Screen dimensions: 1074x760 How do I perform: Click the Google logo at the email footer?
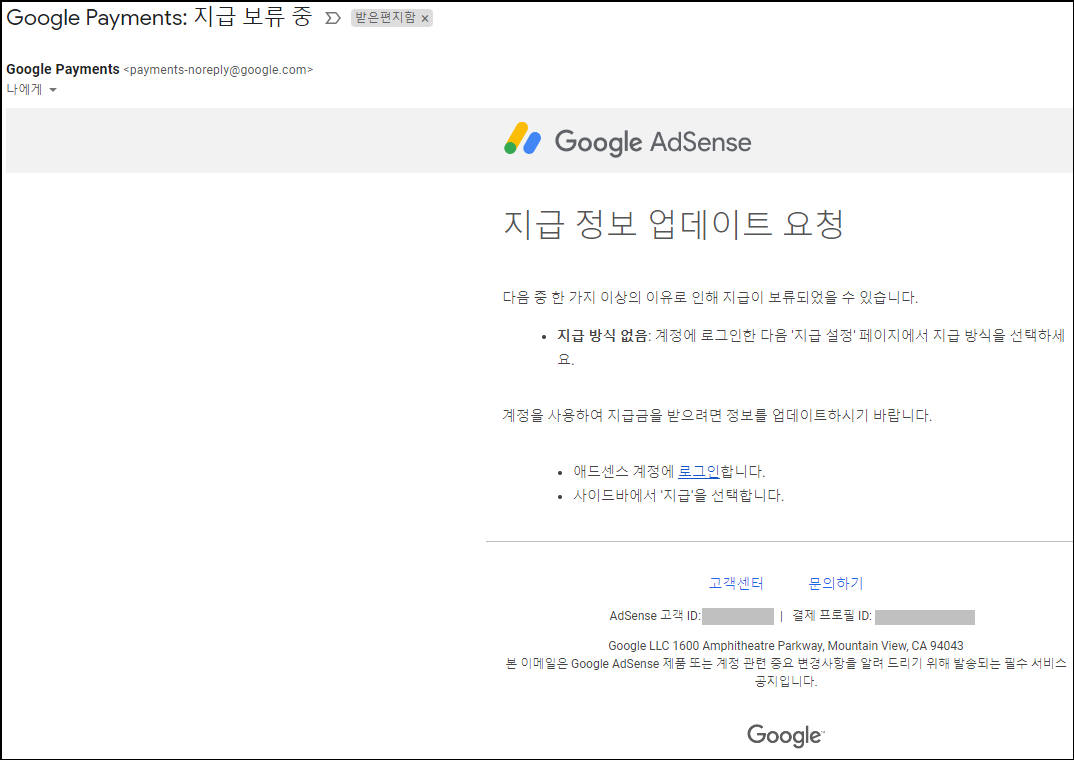pos(786,735)
